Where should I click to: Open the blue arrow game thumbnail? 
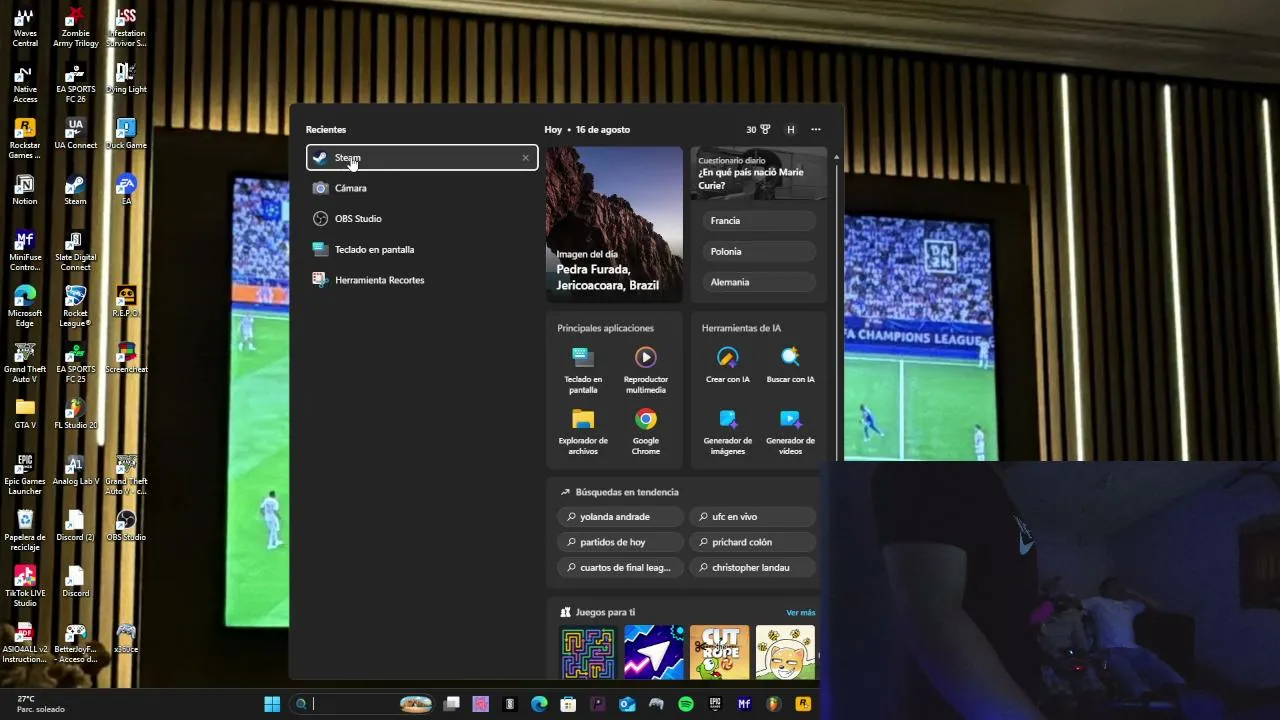click(x=653, y=652)
